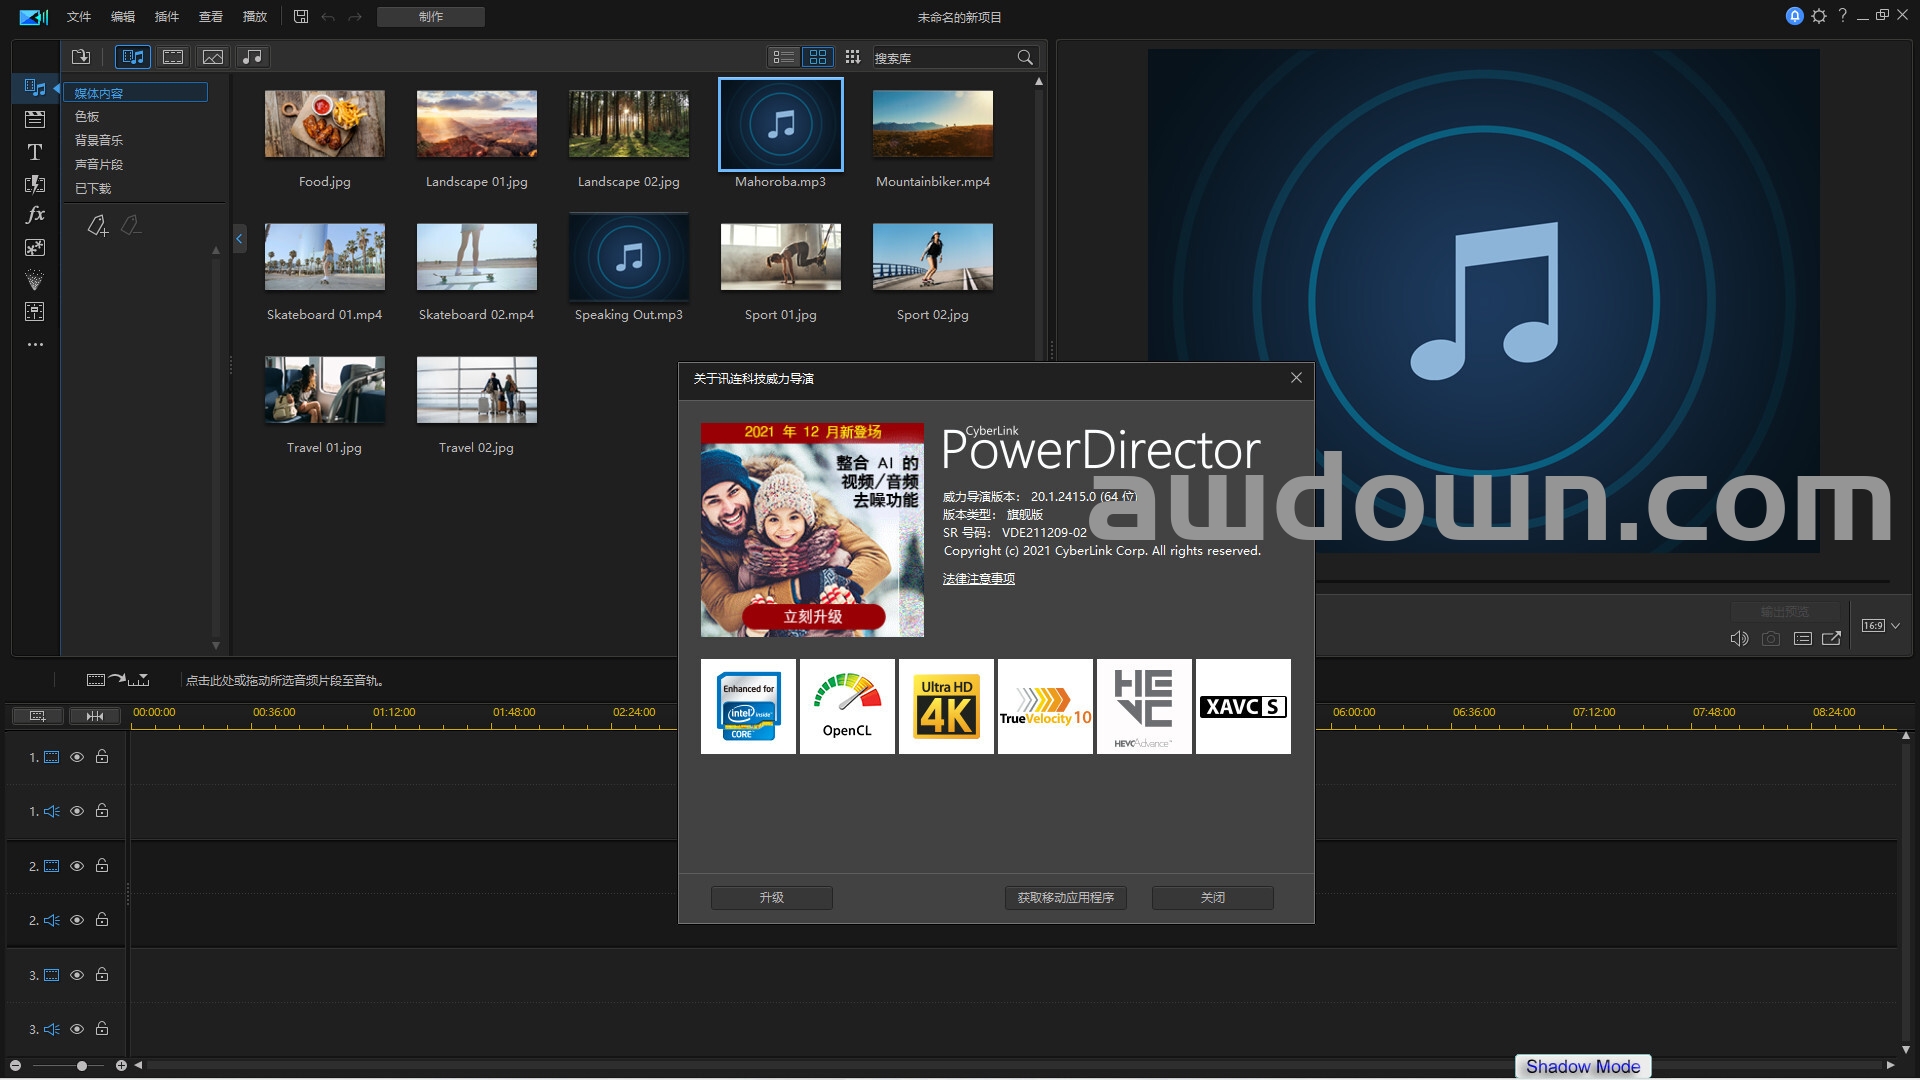Toggle visibility eye on audio track 3
This screenshot has width=1920, height=1080.
click(77, 1029)
